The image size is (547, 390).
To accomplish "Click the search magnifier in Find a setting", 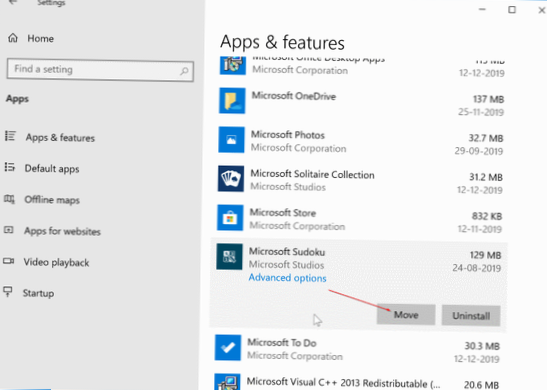I will 184,71.
